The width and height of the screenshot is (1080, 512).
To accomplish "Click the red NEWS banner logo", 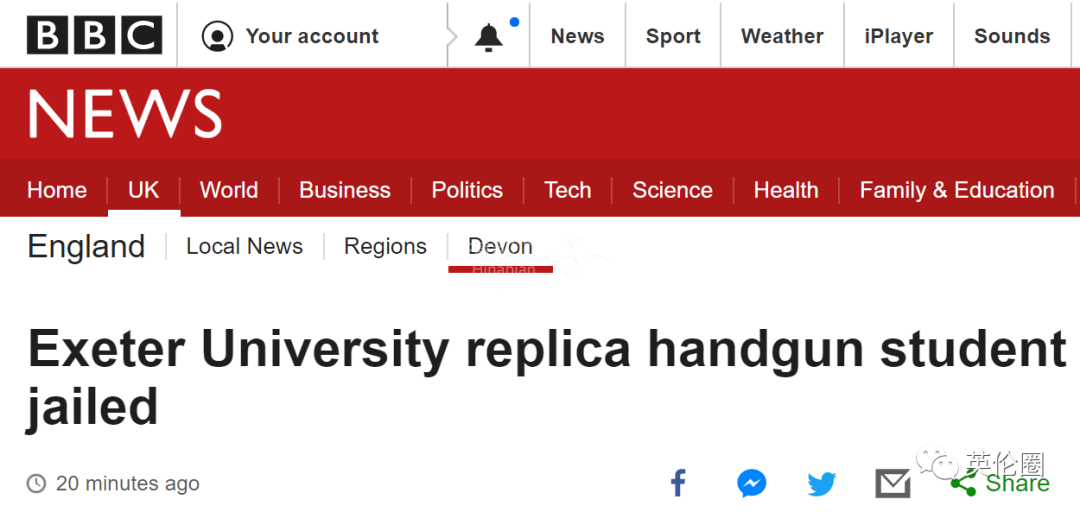I will 125,113.
